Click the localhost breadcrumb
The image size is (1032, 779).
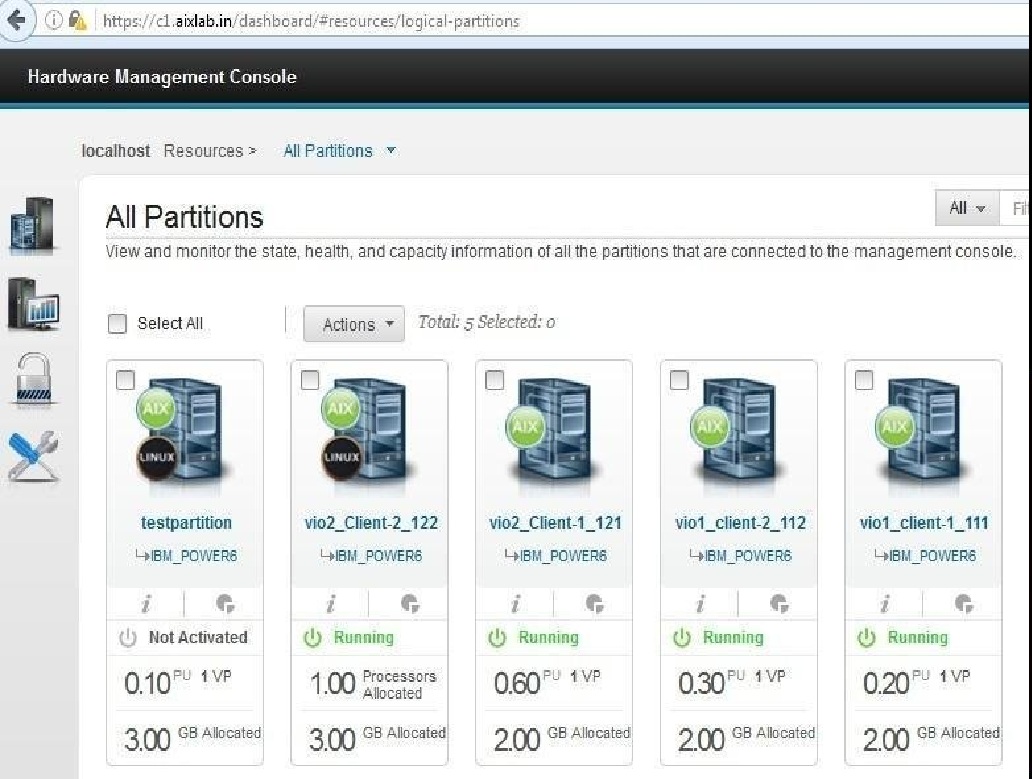click(116, 151)
